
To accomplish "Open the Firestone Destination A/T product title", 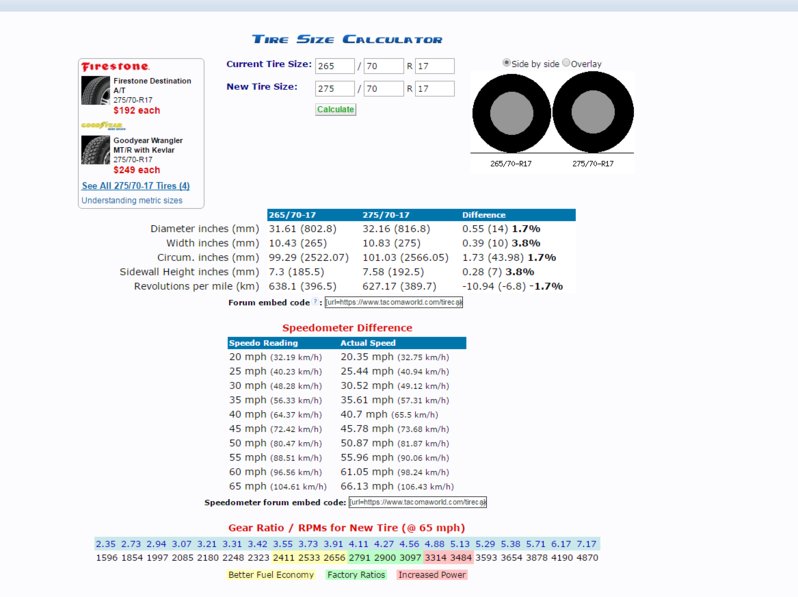I will [x=152, y=86].
